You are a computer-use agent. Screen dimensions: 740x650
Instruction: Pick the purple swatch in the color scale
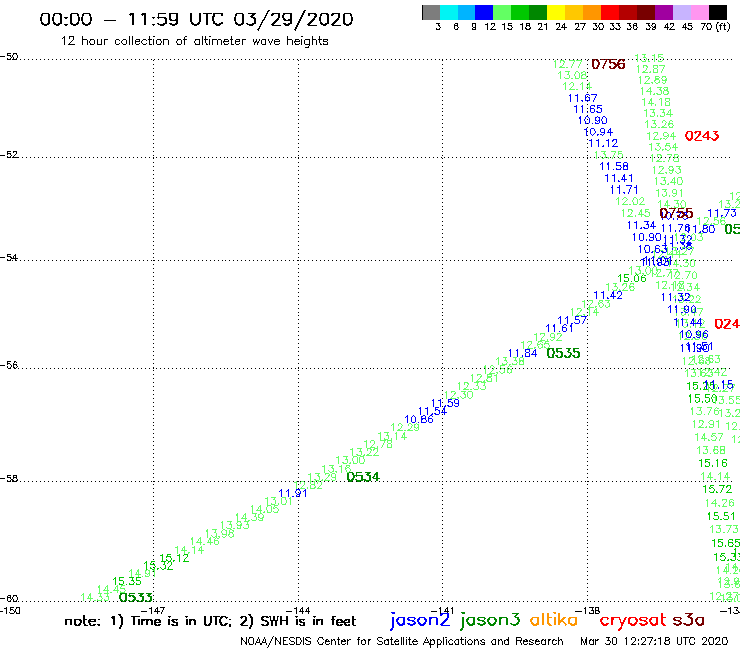point(663,12)
